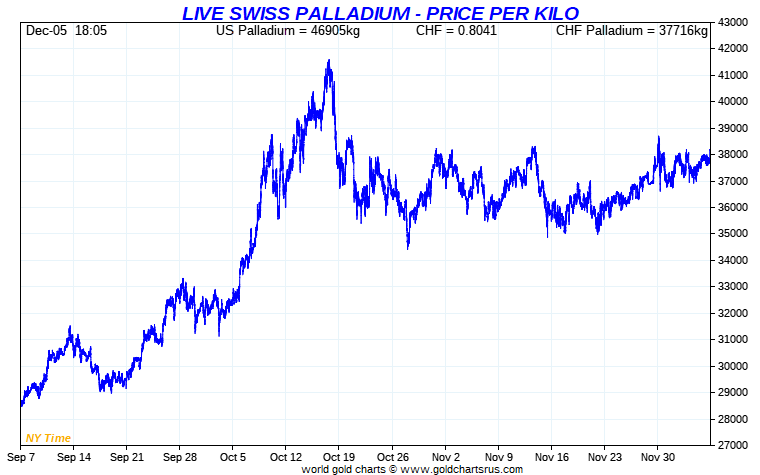Click the 'Sep 7' date label
760x475 pixels.
click(x=21, y=457)
